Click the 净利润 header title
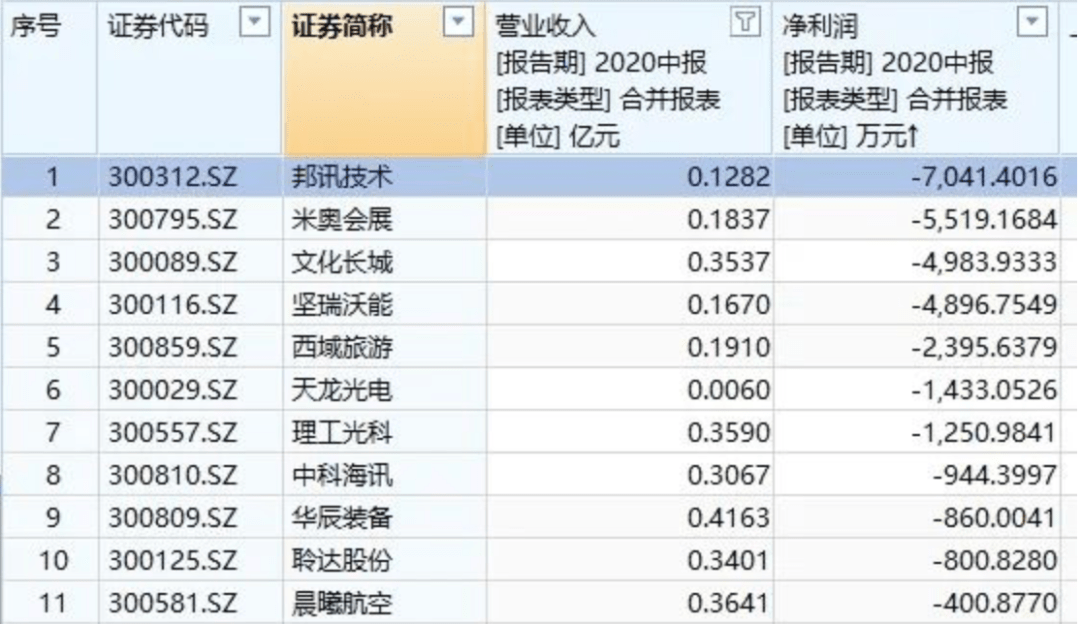The height and width of the screenshot is (624, 1080). coord(820,26)
